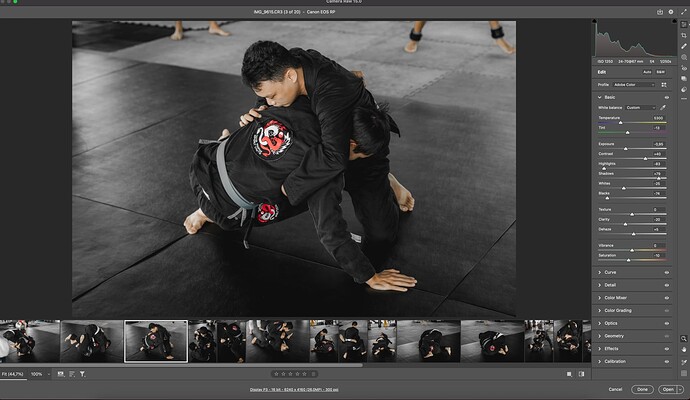Open the workflow options link at bottom
The image size is (690, 400).
coord(294,389)
